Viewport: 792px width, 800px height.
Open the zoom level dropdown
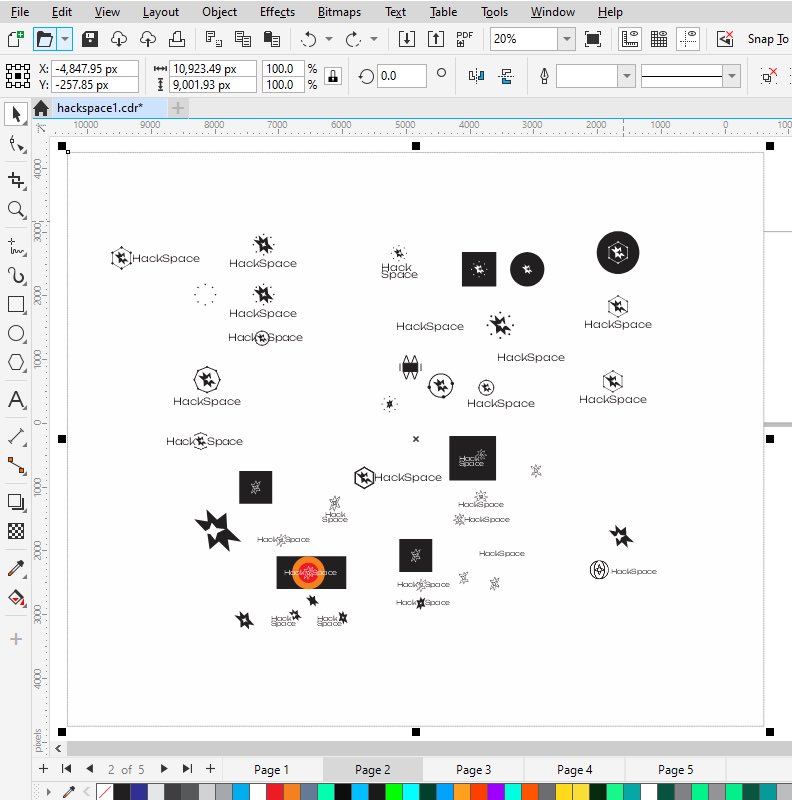[566, 39]
